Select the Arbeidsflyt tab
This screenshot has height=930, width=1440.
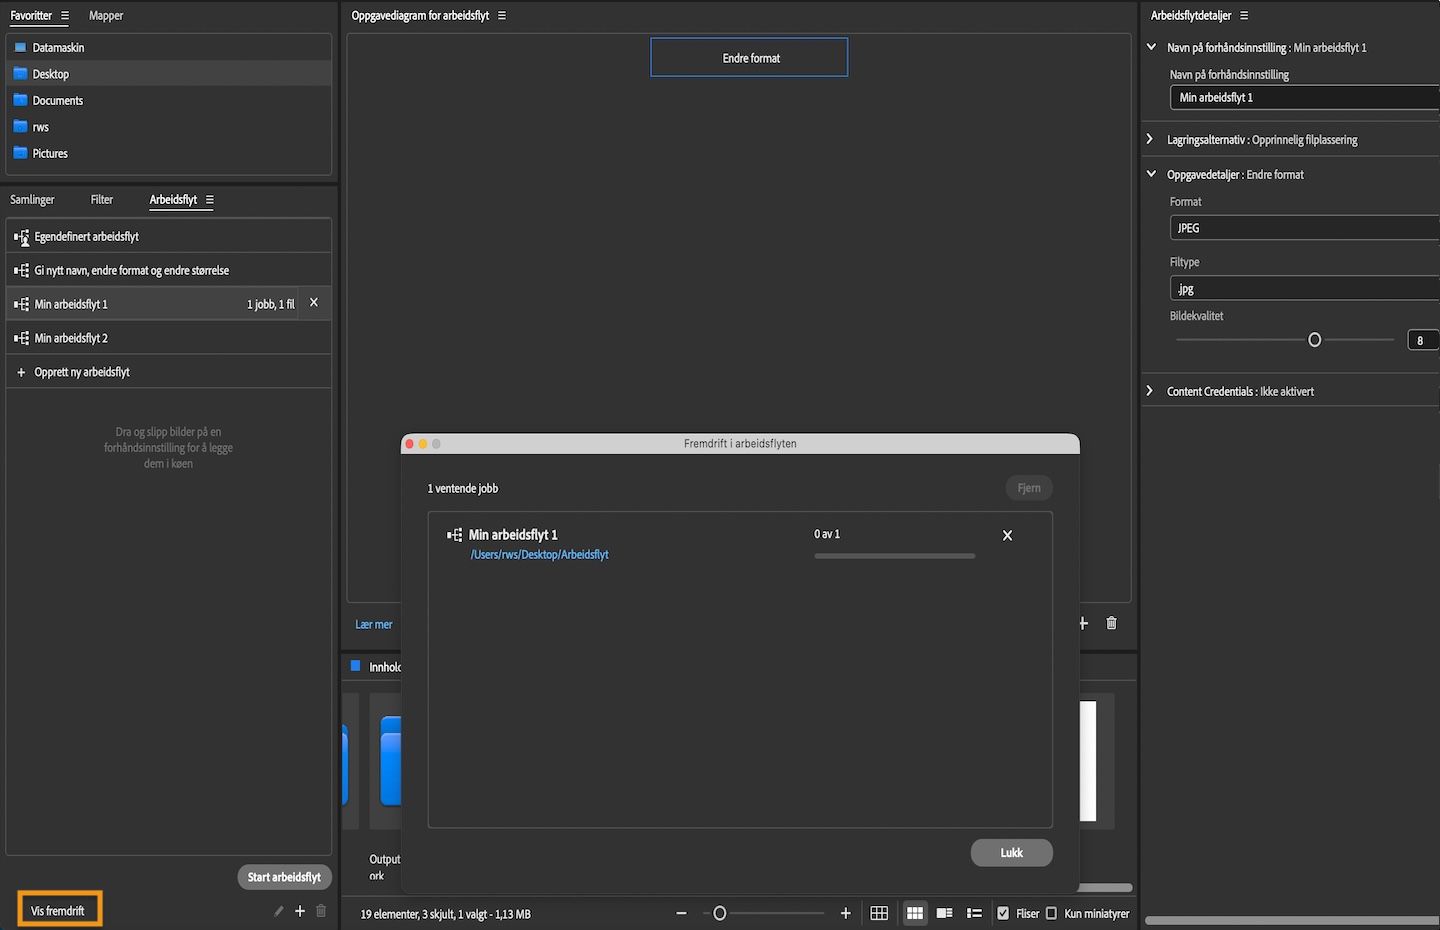(173, 200)
